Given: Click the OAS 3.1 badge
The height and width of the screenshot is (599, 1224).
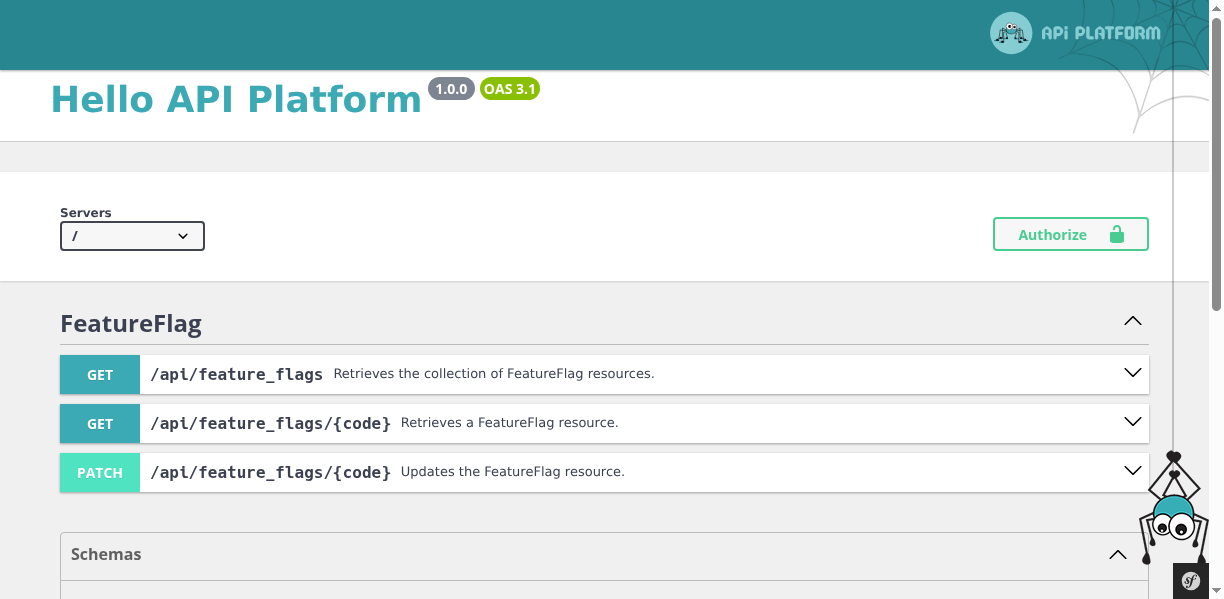Looking at the screenshot, I should (510, 89).
